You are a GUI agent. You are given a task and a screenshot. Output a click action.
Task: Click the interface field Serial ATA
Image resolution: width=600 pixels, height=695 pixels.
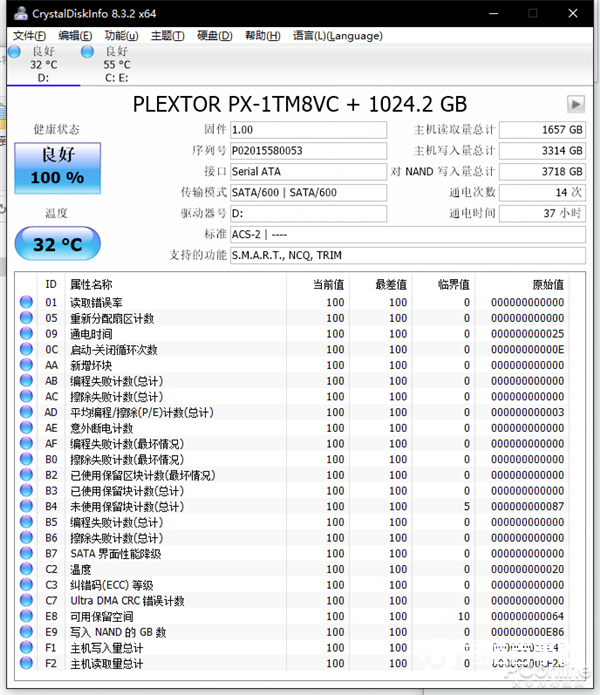[x=308, y=172]
